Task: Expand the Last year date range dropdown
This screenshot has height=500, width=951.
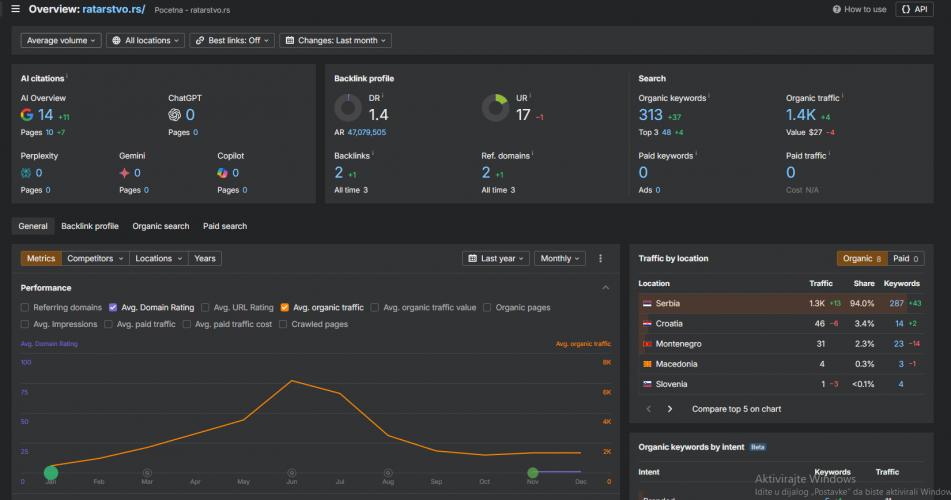Action: coord(496,258)
